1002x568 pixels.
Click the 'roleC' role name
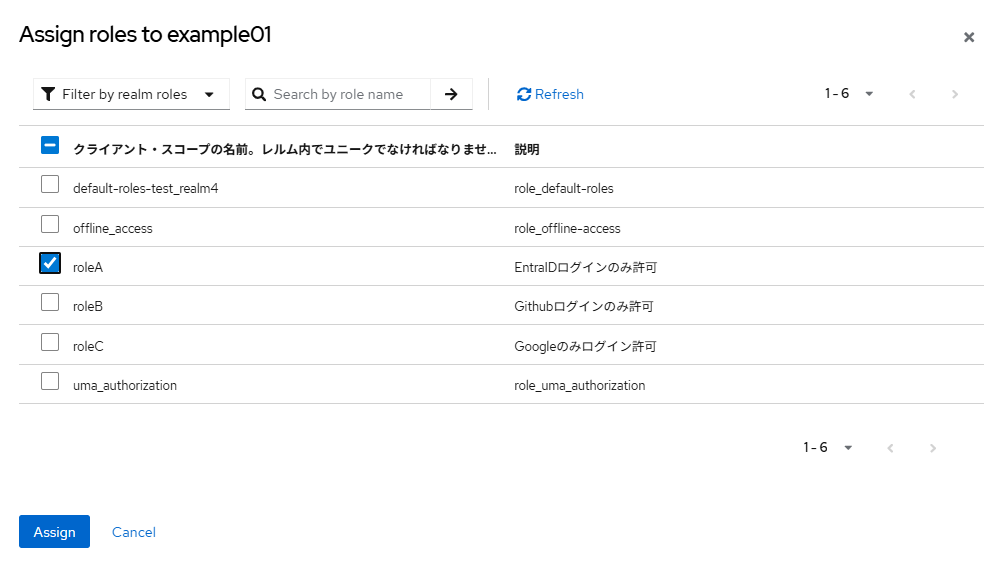tap(88, 346)
